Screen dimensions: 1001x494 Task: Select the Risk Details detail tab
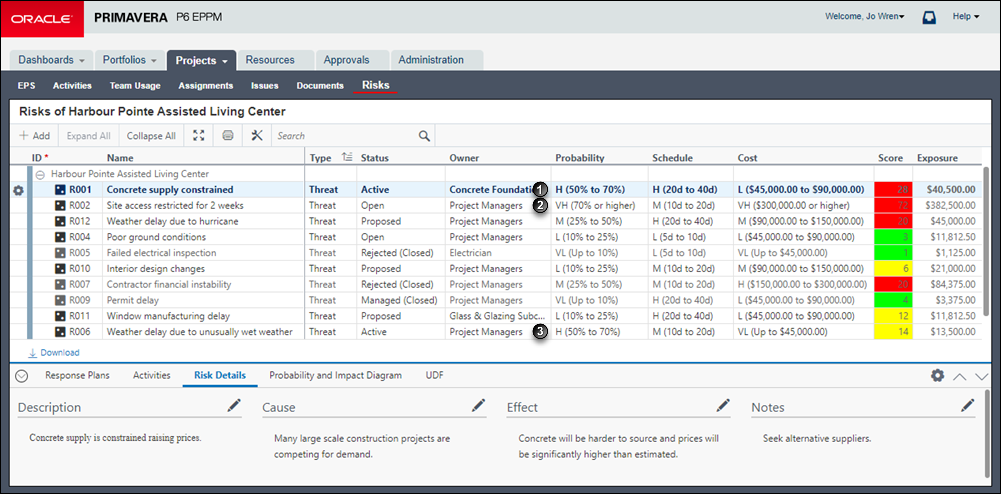(220, 375)
